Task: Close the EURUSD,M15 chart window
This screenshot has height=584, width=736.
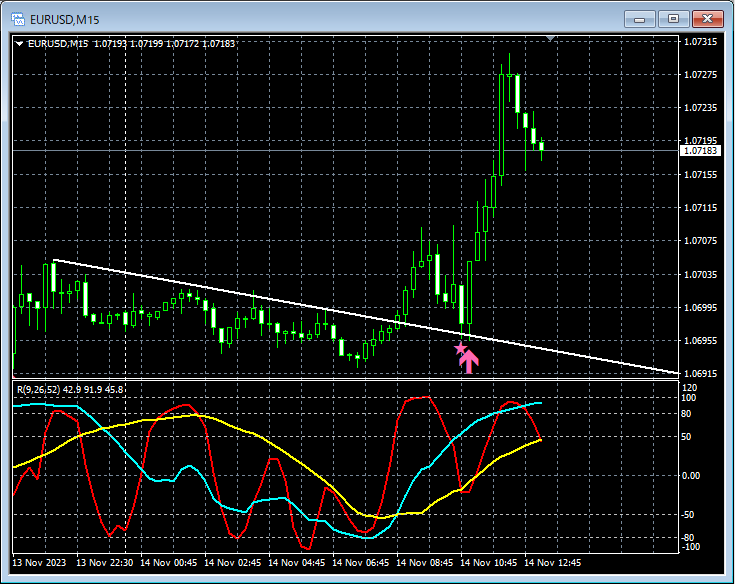Action: point(707,19)
